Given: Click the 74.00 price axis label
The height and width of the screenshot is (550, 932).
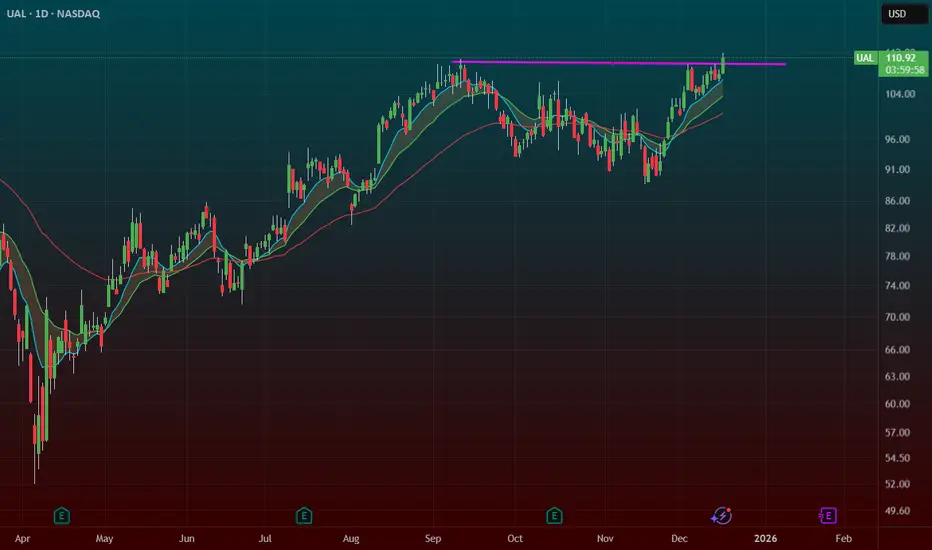Looking at the screenshot, I should pos(898,285).
